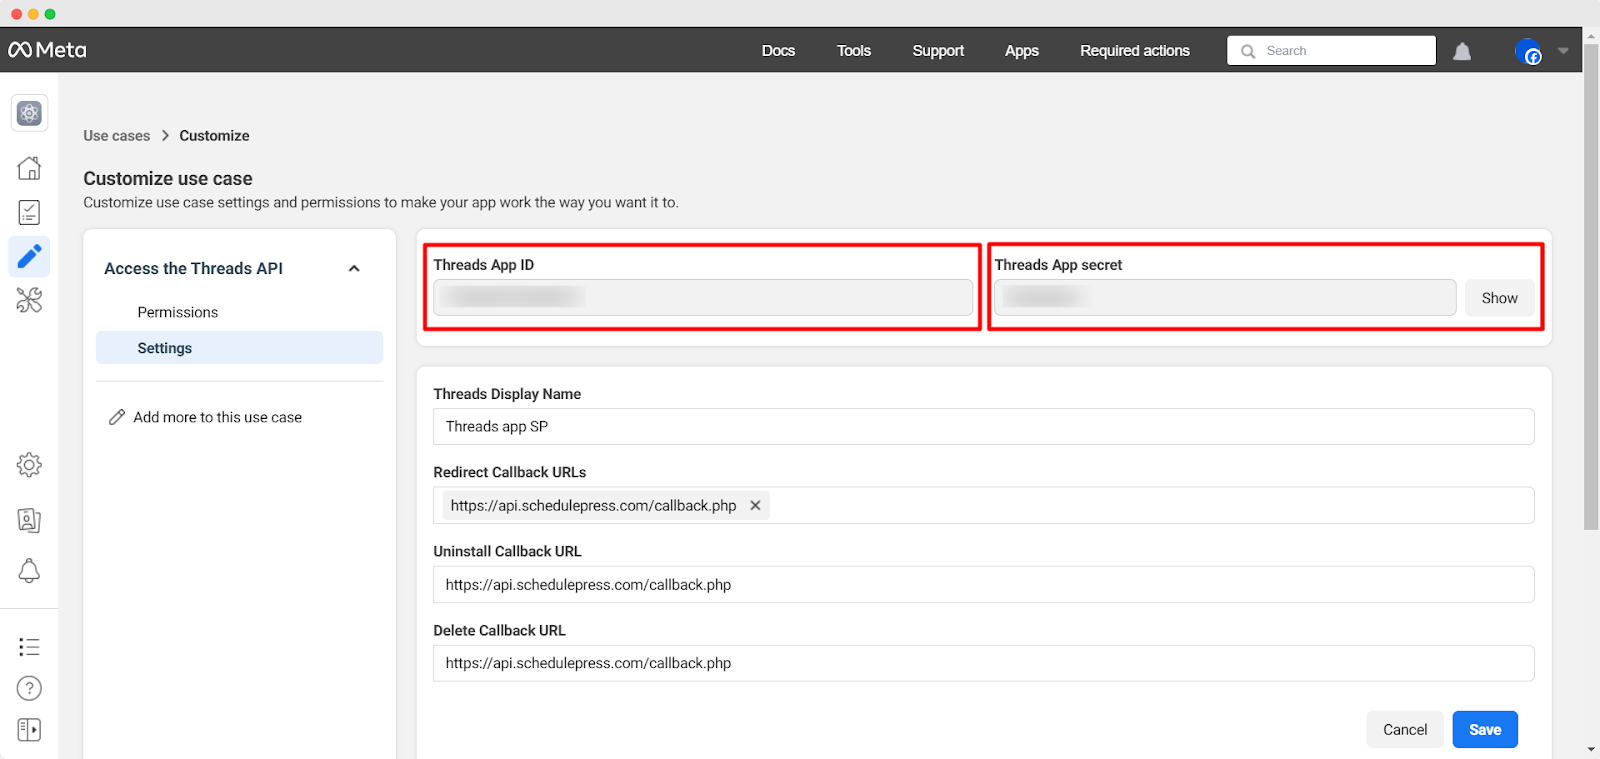This screenshot has width=1600, height=759.
Task: Select Settings in the side panel
Action: point(239,348)
